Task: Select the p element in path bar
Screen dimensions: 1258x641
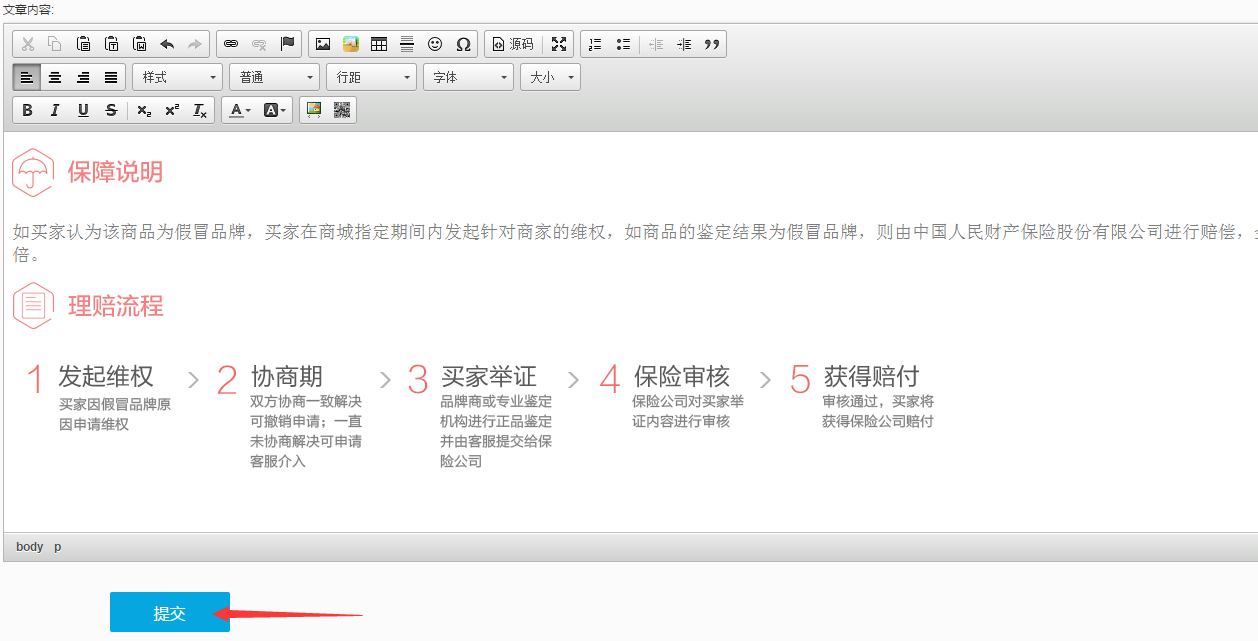Action: tap(58, 547)
